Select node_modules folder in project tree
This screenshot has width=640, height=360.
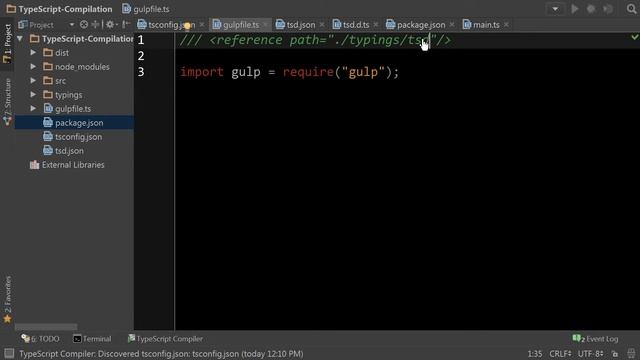pos(82,67)
